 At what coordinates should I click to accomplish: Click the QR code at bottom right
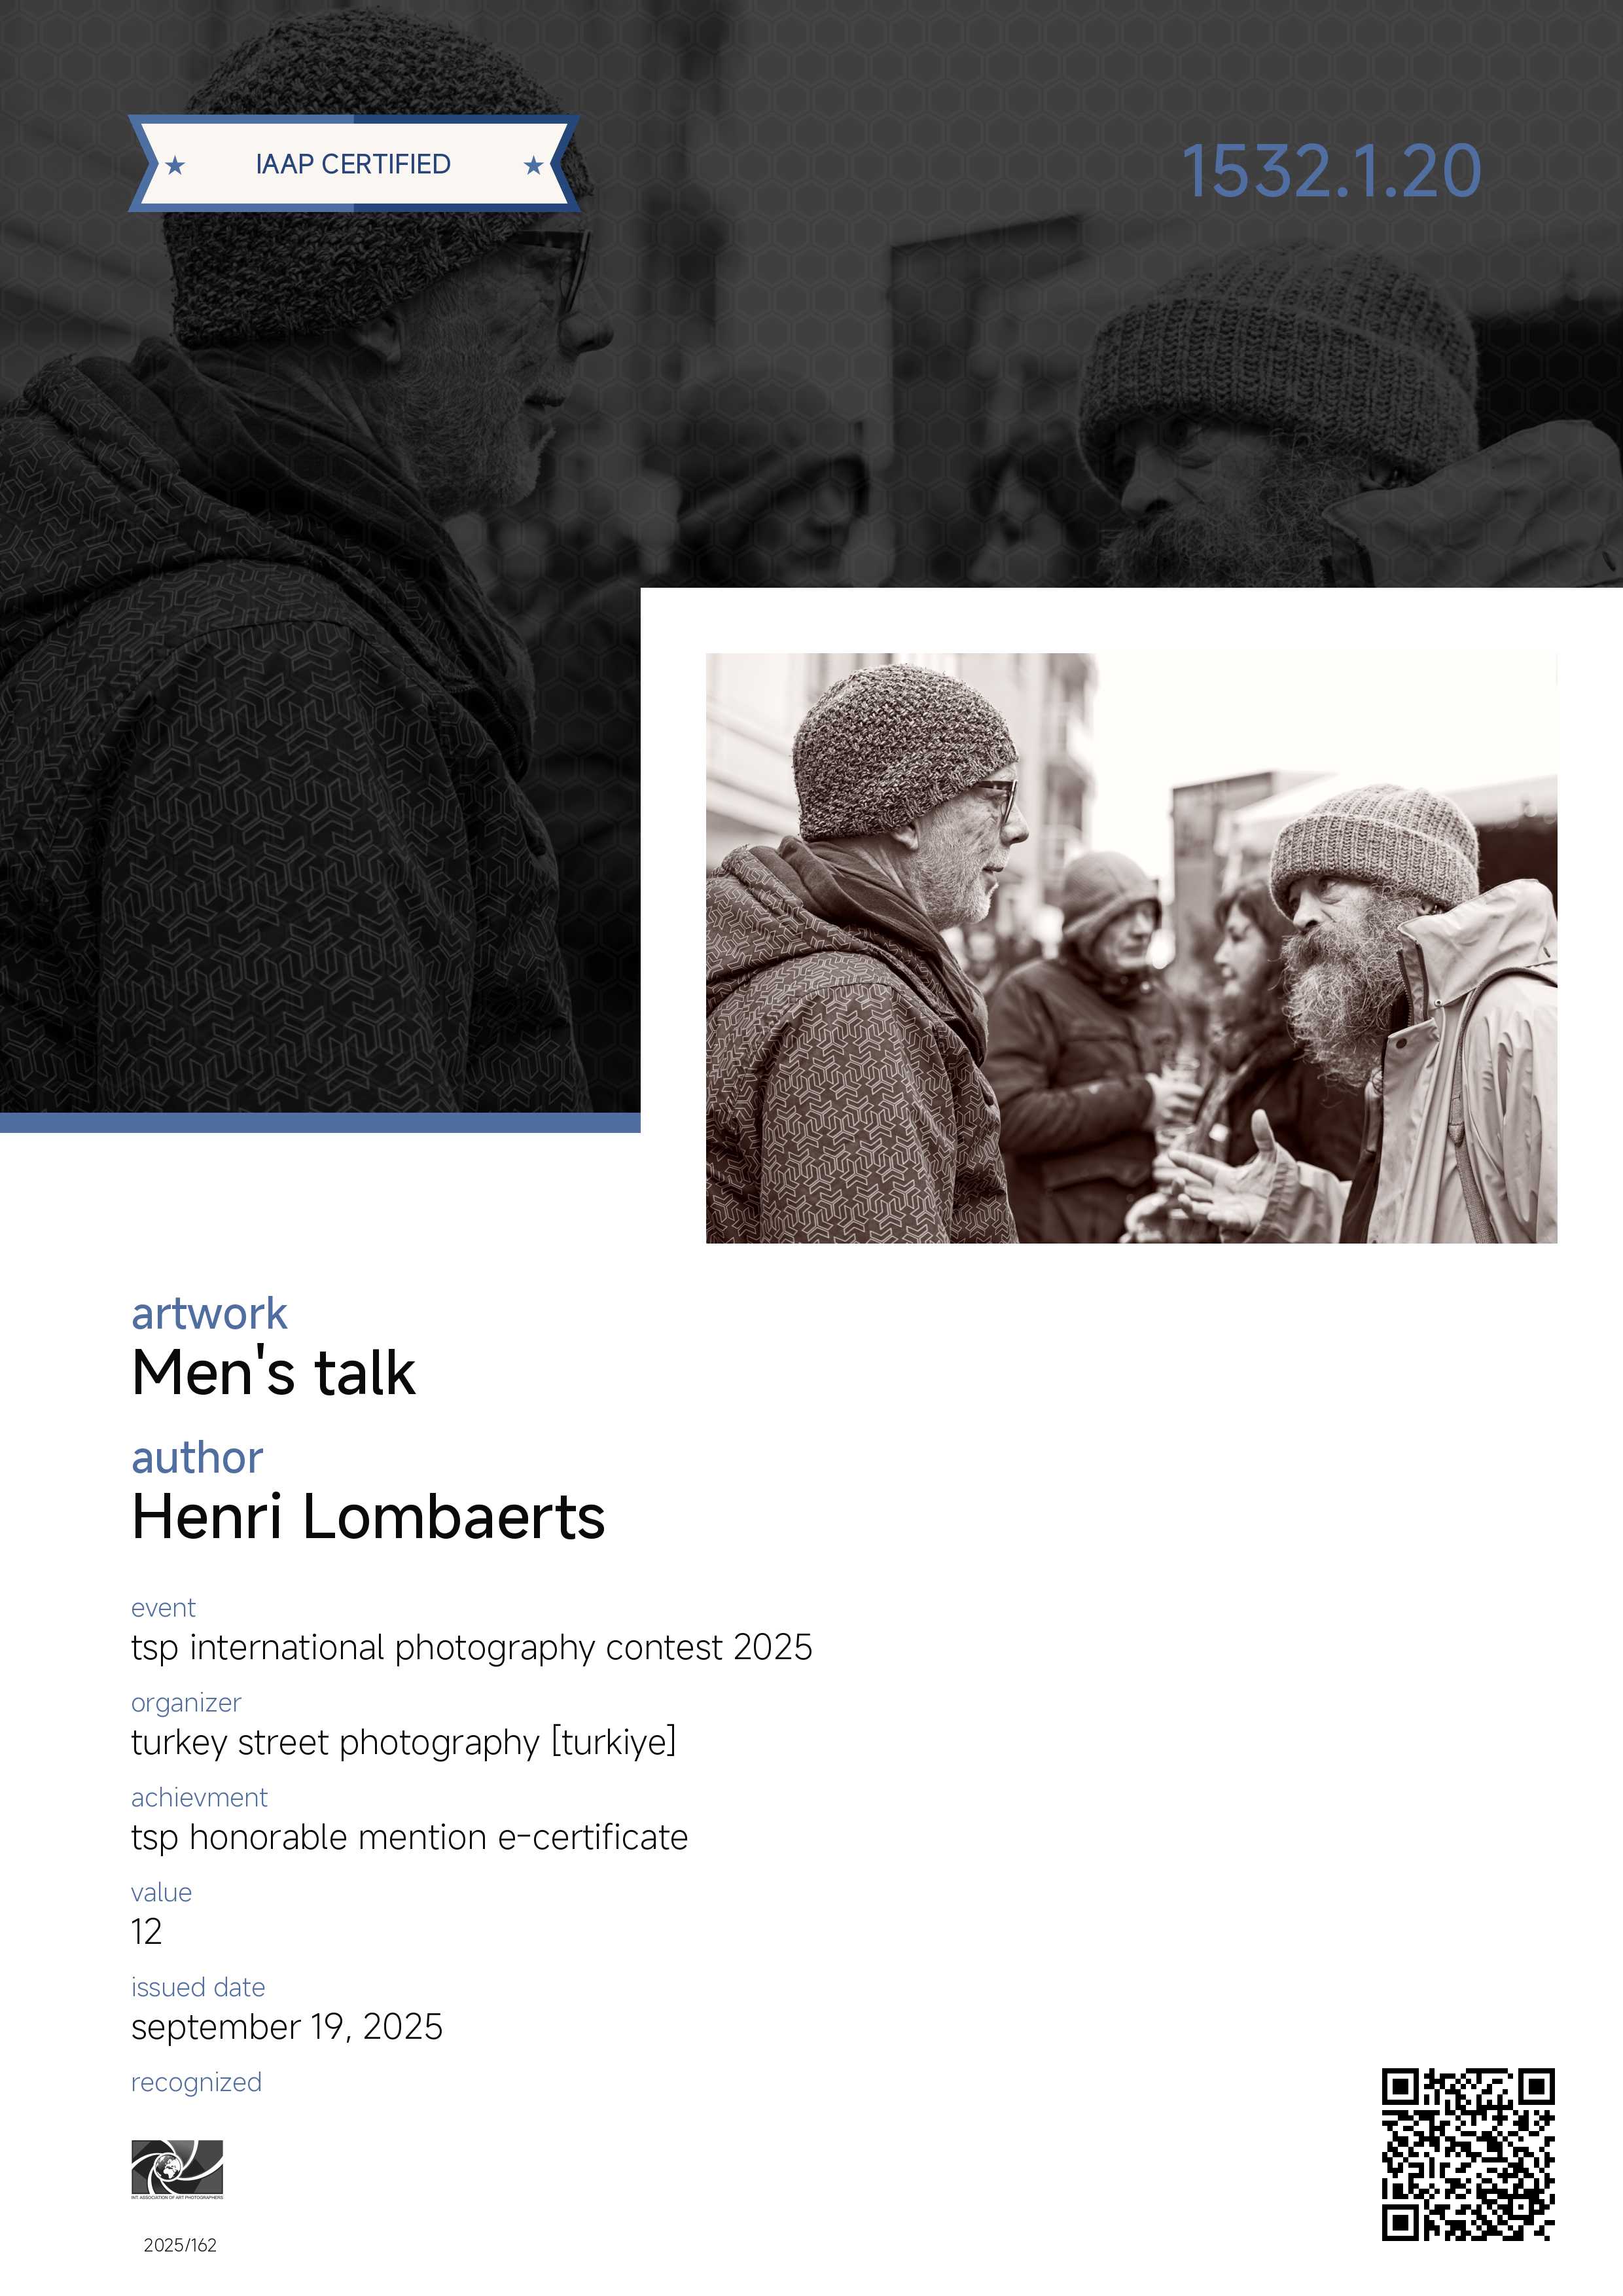pos(1468,2155)
